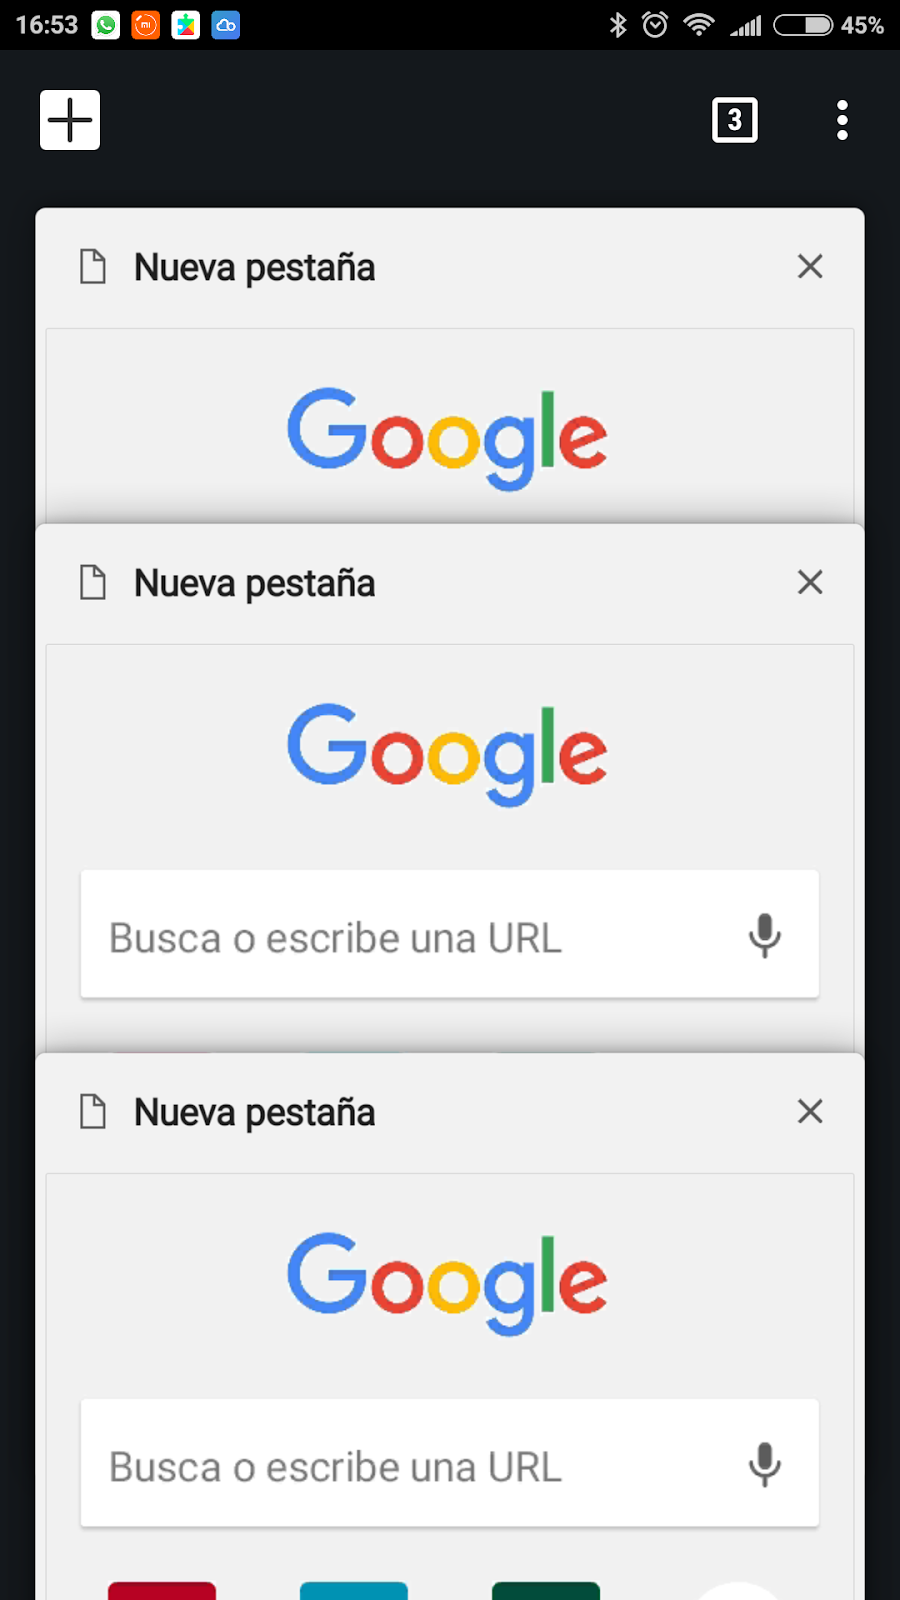Screen dimensions: 900x1600
Task: Tap microphone icon in second tab search box
Action: [765, 936]
